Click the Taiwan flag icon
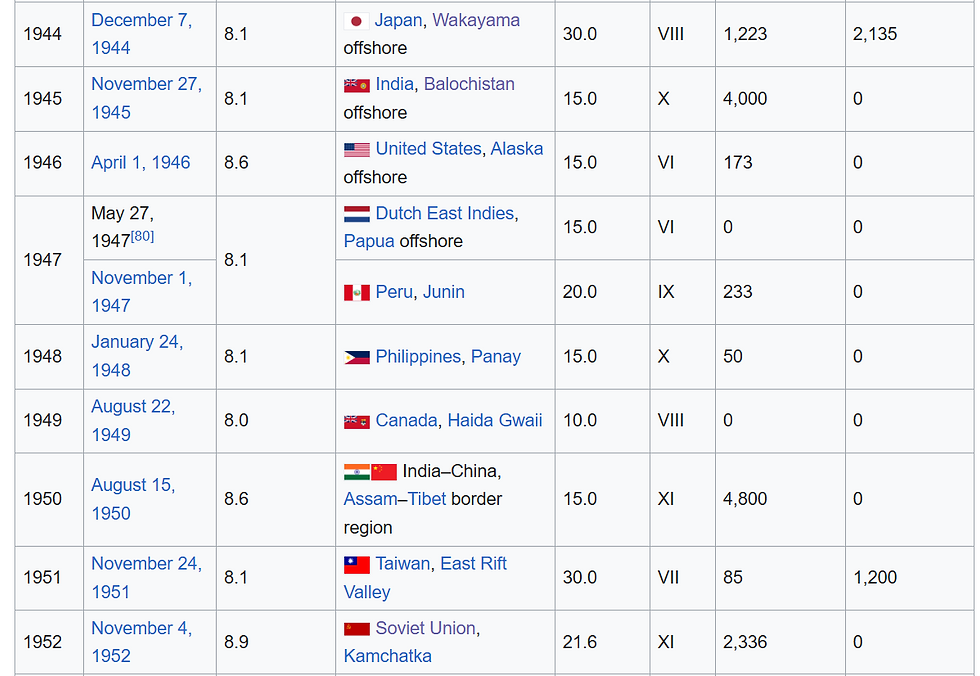Screen dimensions: 980x676 coord(356,565)
